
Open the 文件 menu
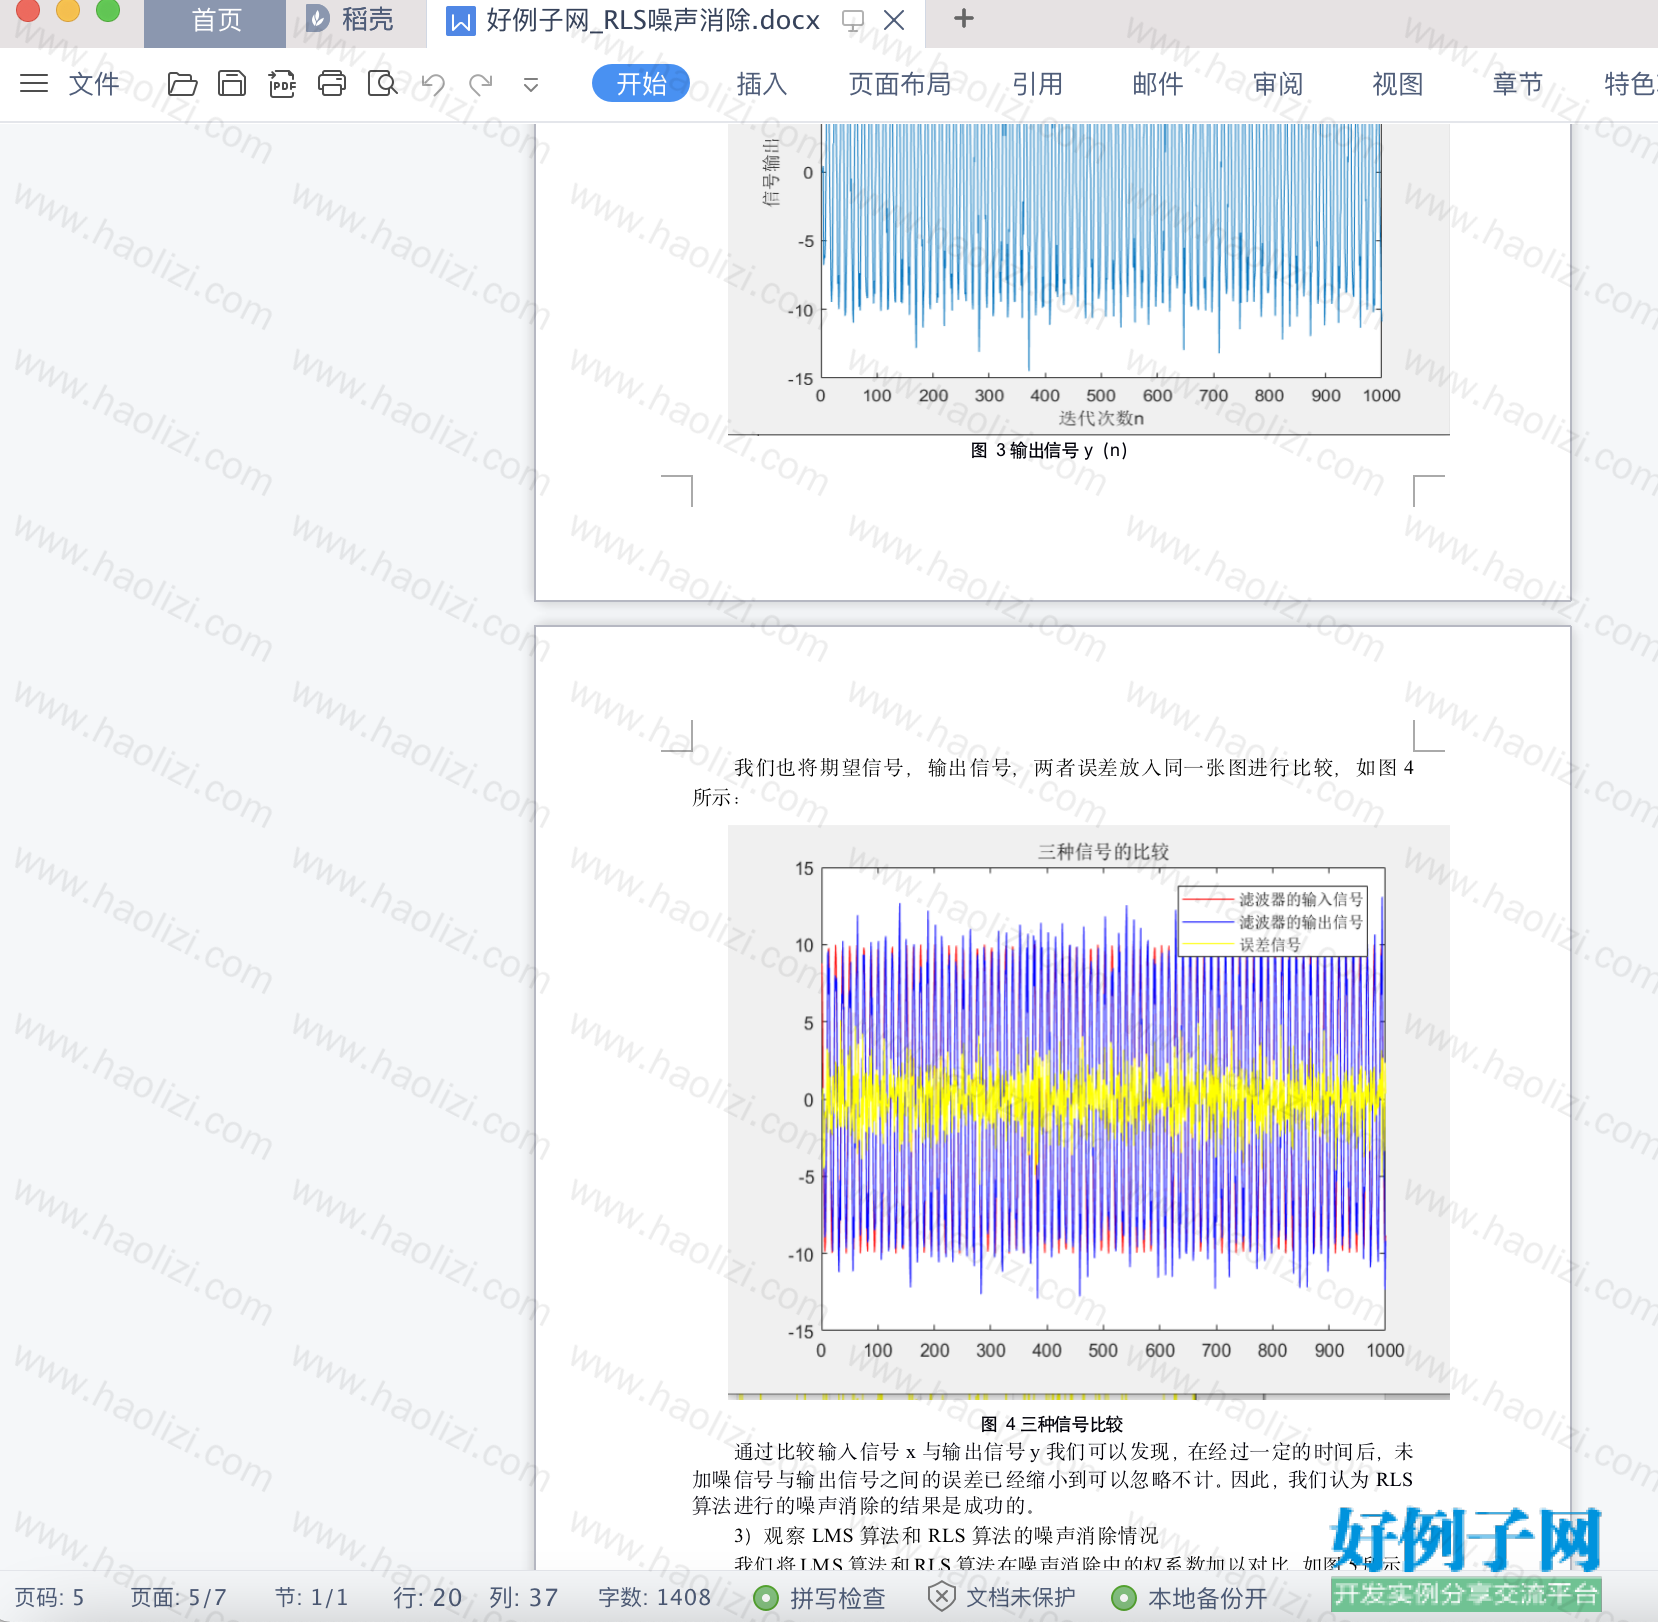click(x=94, y=83)
